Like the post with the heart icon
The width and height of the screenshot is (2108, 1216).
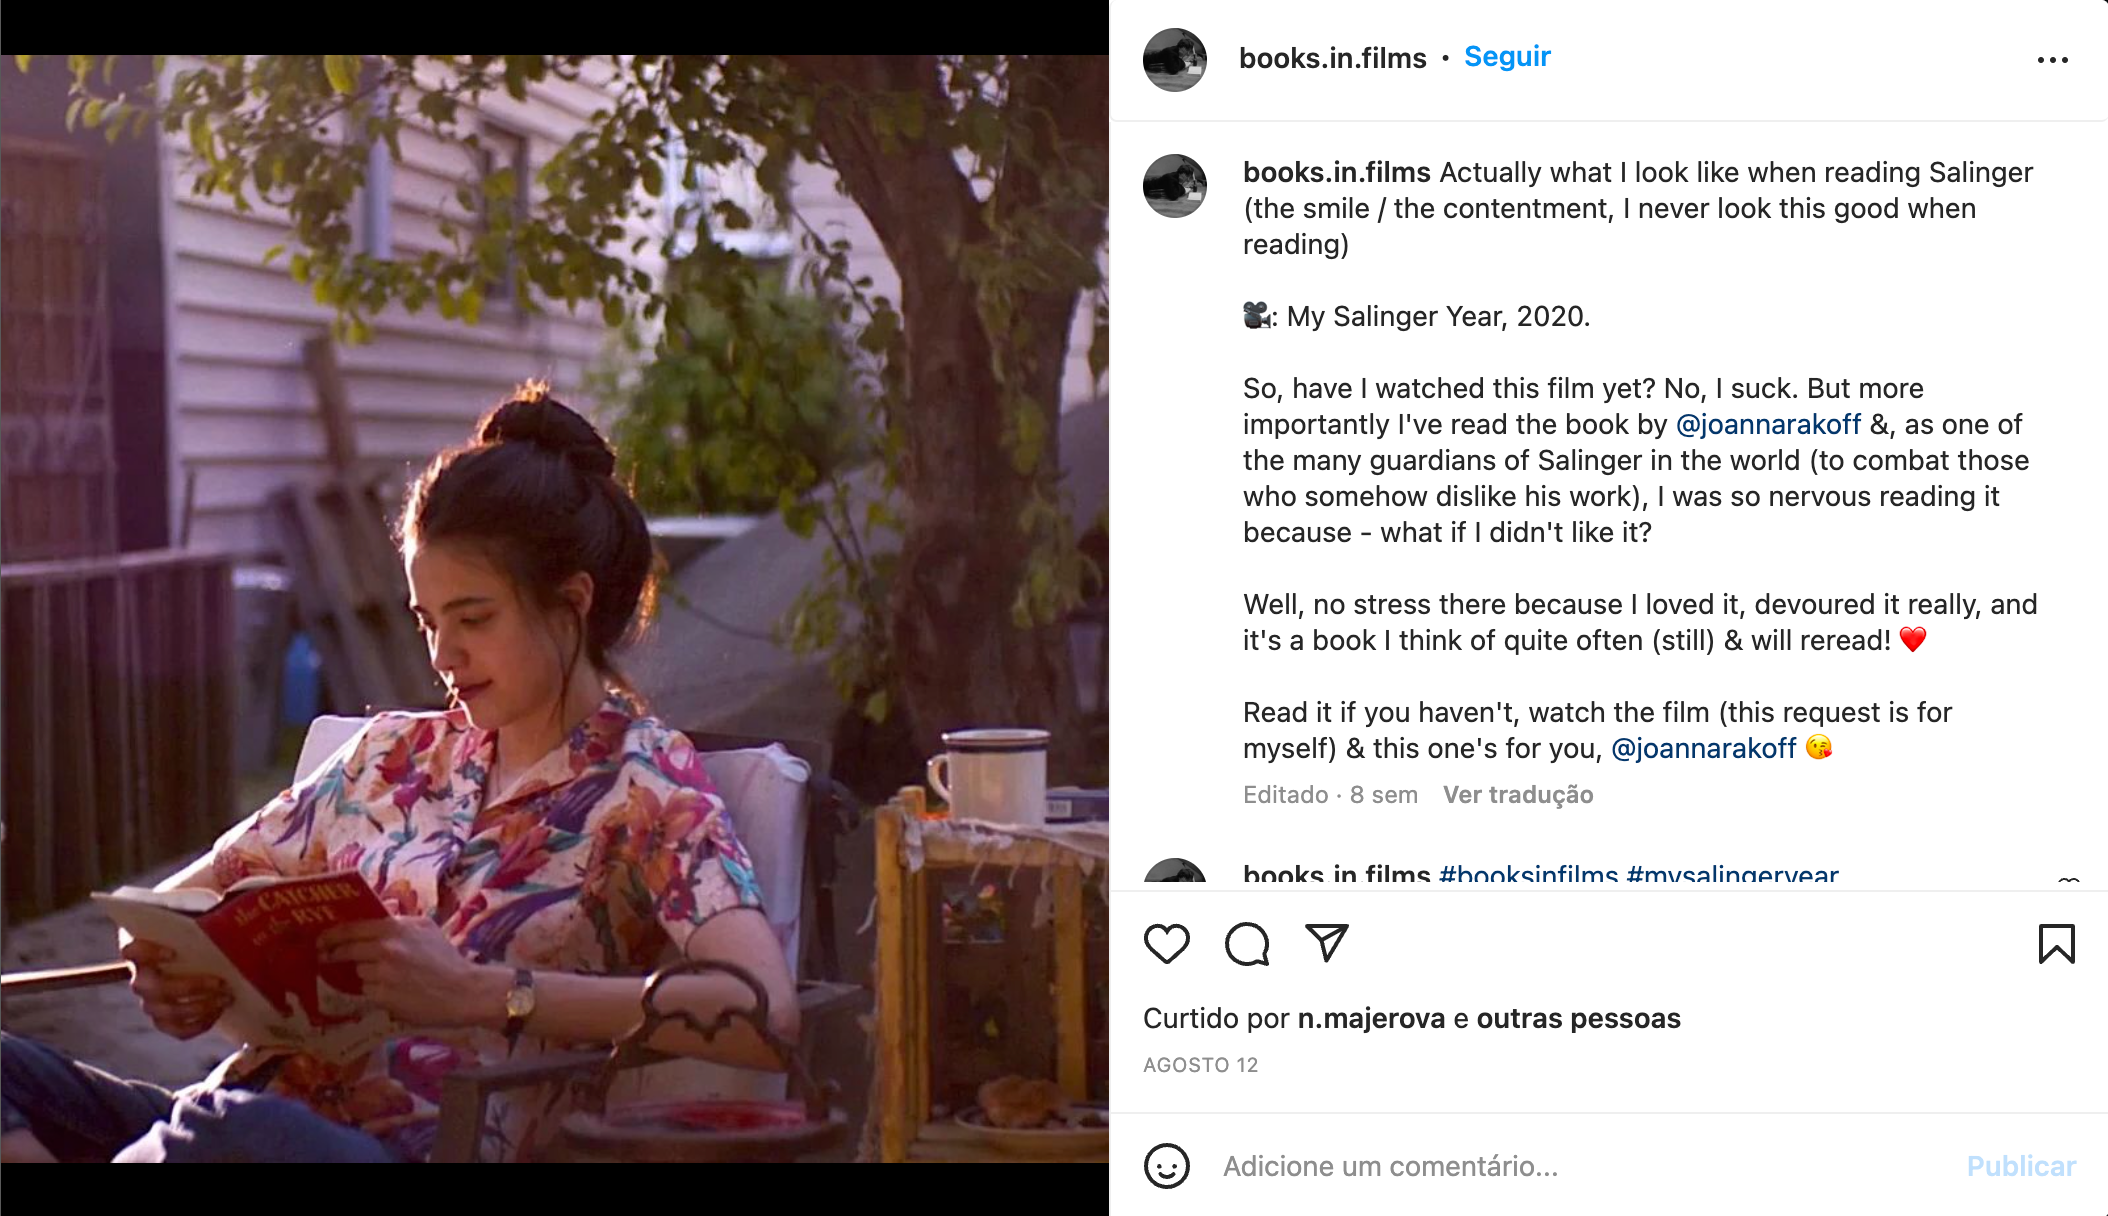tap(1166, 944)
